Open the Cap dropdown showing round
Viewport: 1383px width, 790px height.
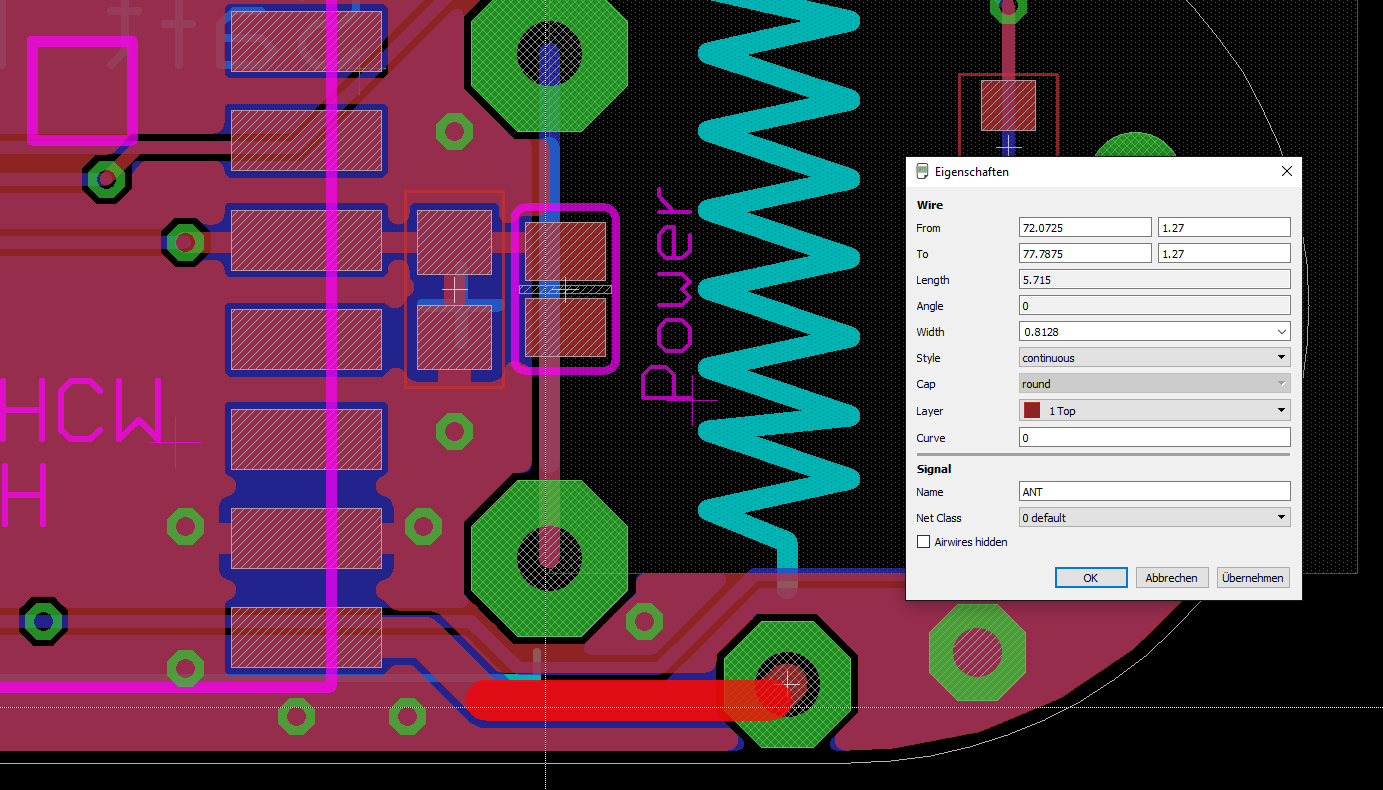click(x=1155, y=384)
